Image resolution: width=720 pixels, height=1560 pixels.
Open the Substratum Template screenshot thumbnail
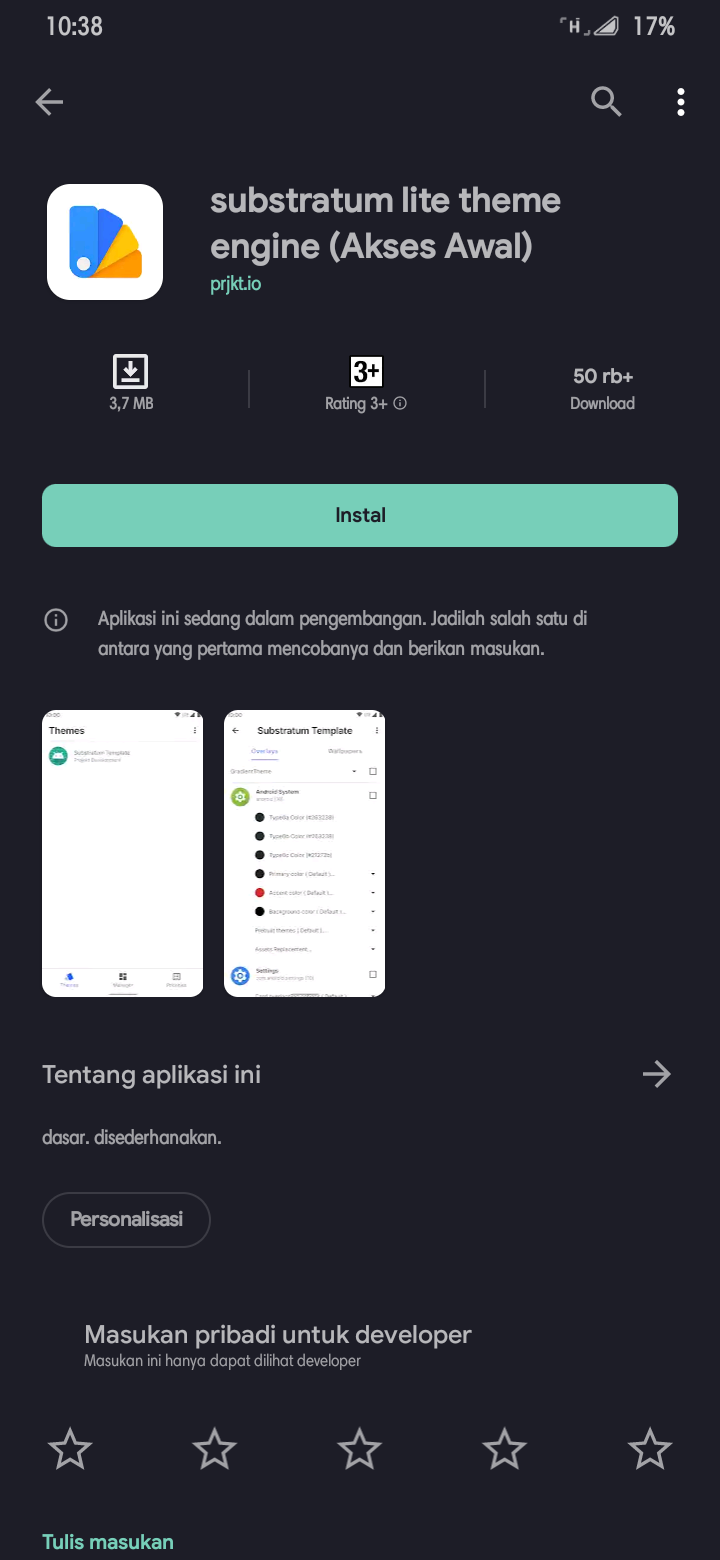(x=305, y=854)
